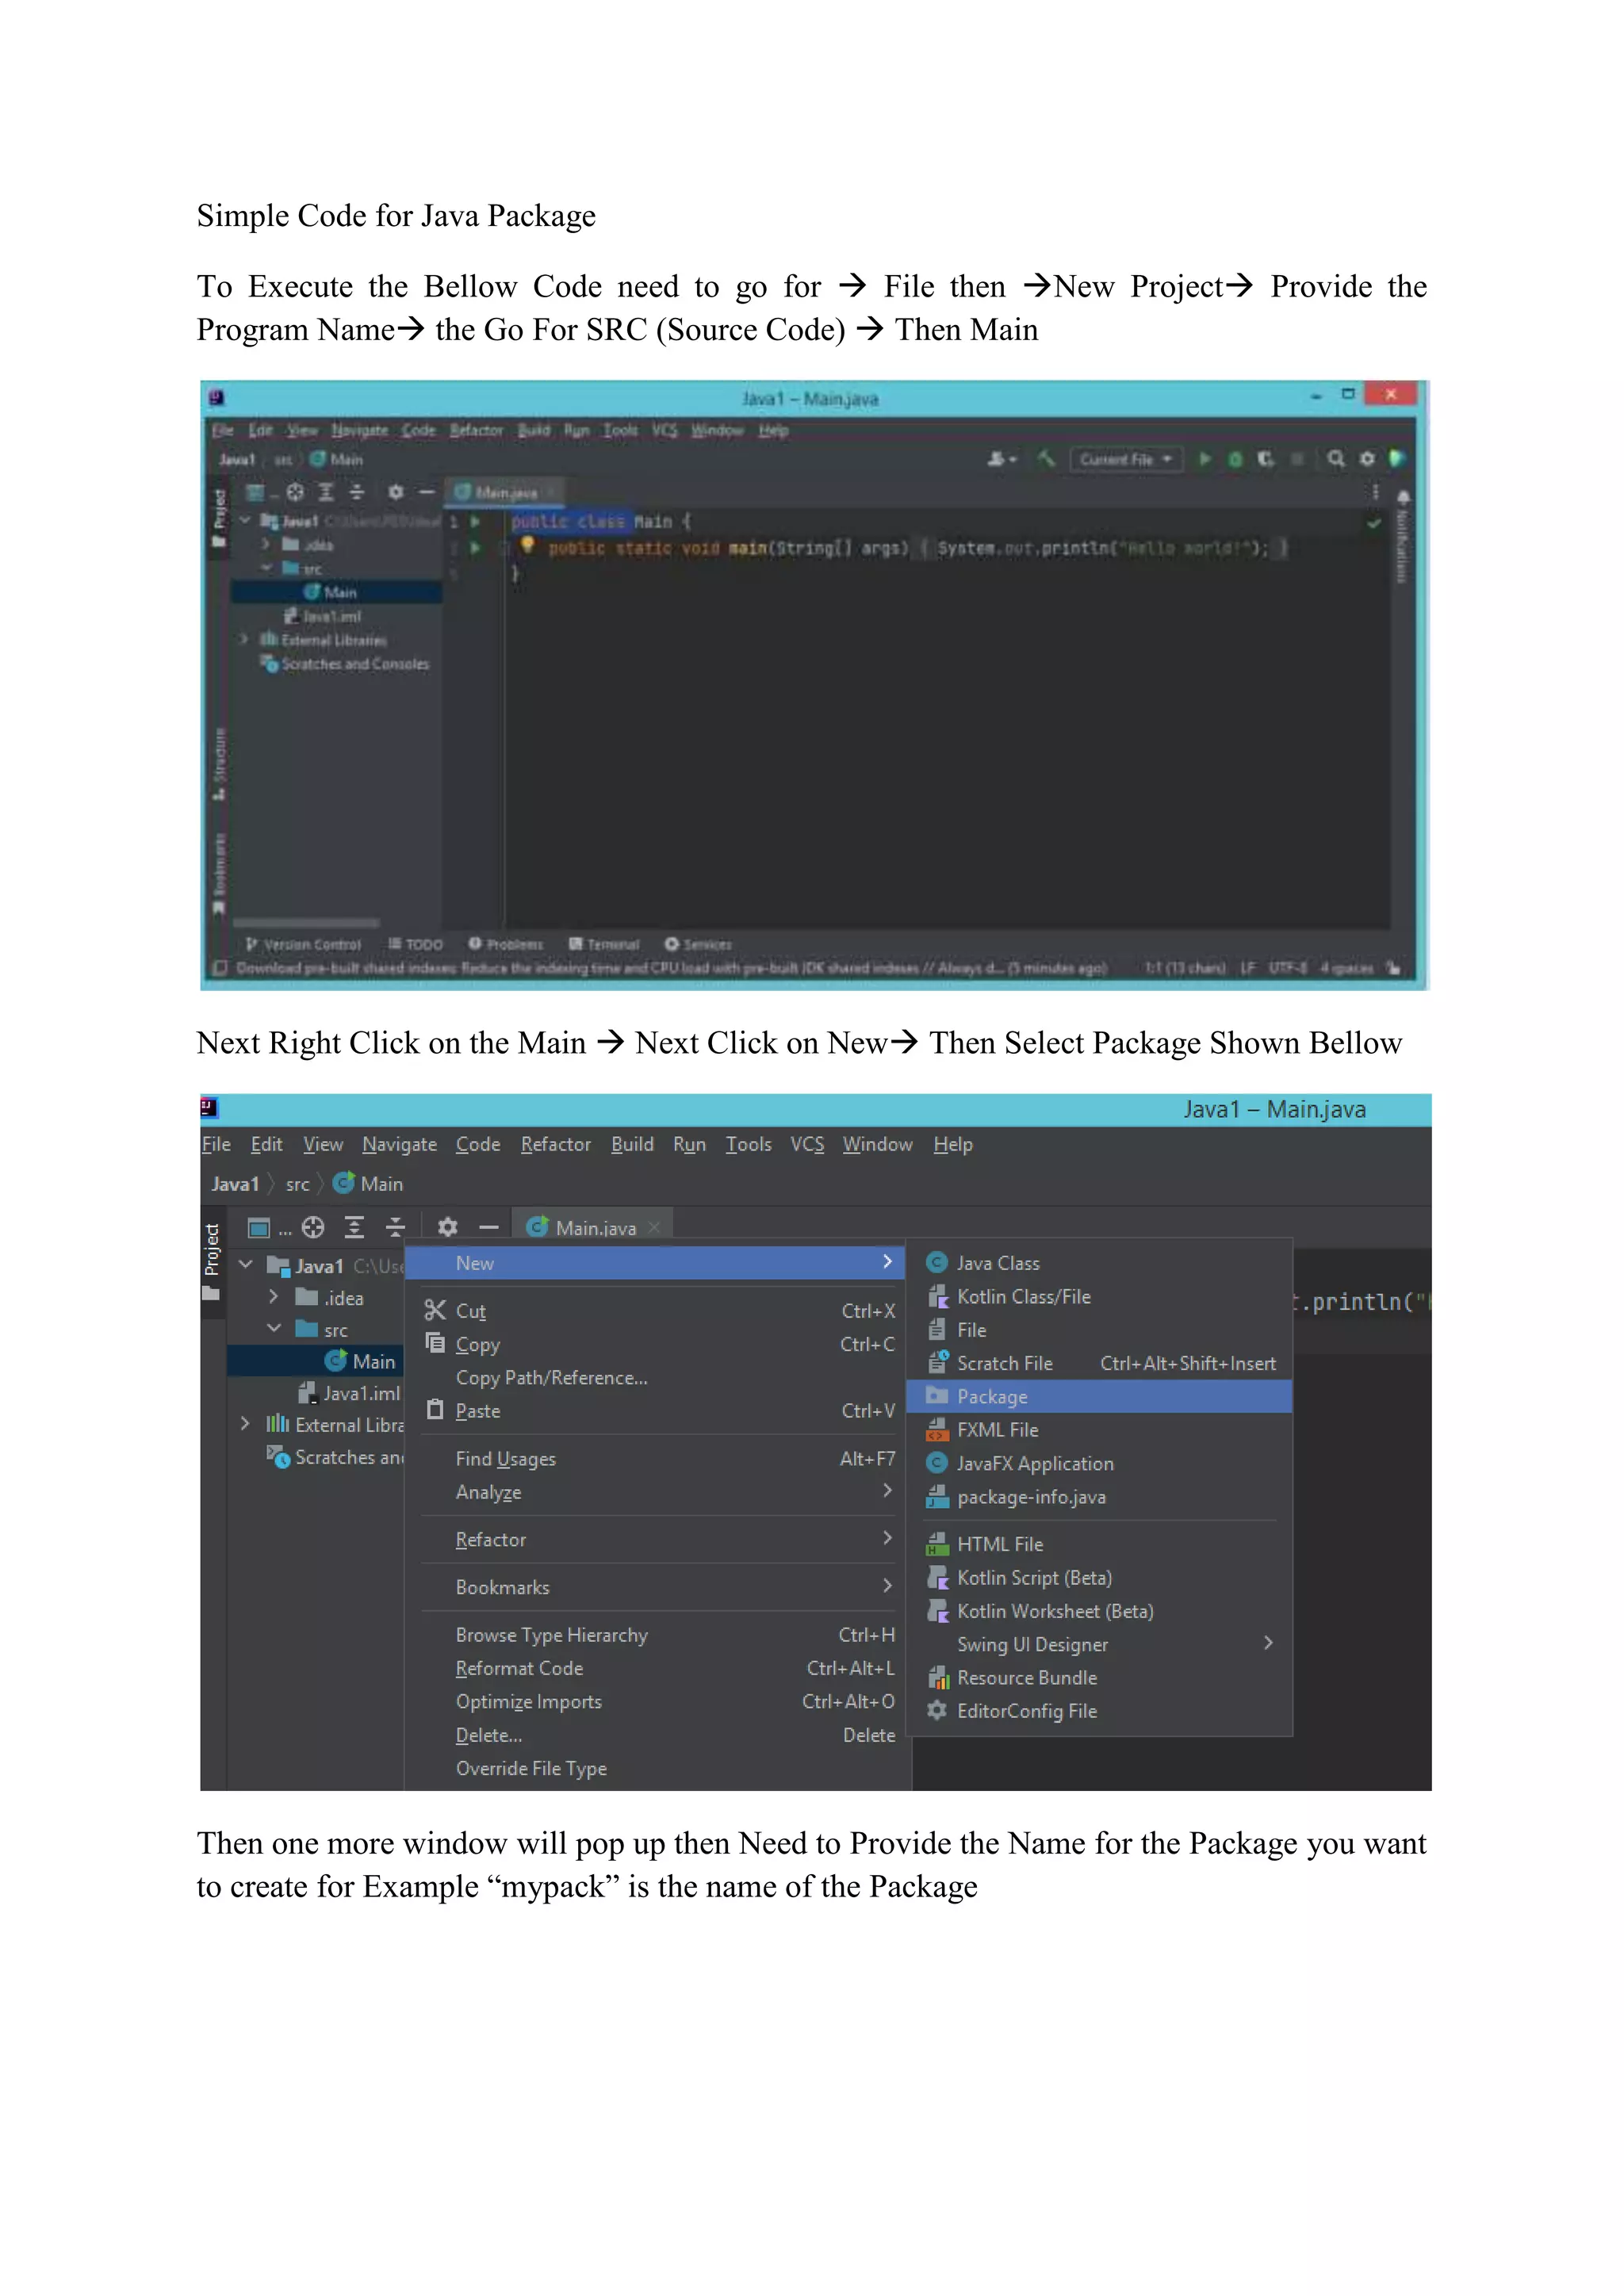Open the Current File run configuration dropdown
The width and height of the screenshot is (1624, 2296).
click(x=1127, y=459)
